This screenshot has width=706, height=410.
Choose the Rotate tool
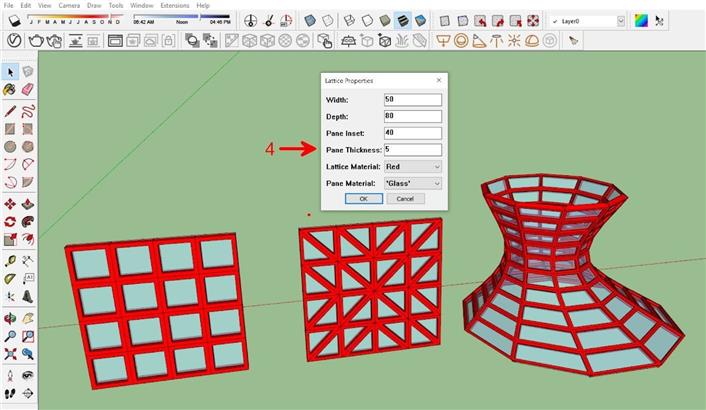pyautogui.click(x=10, y=221)
